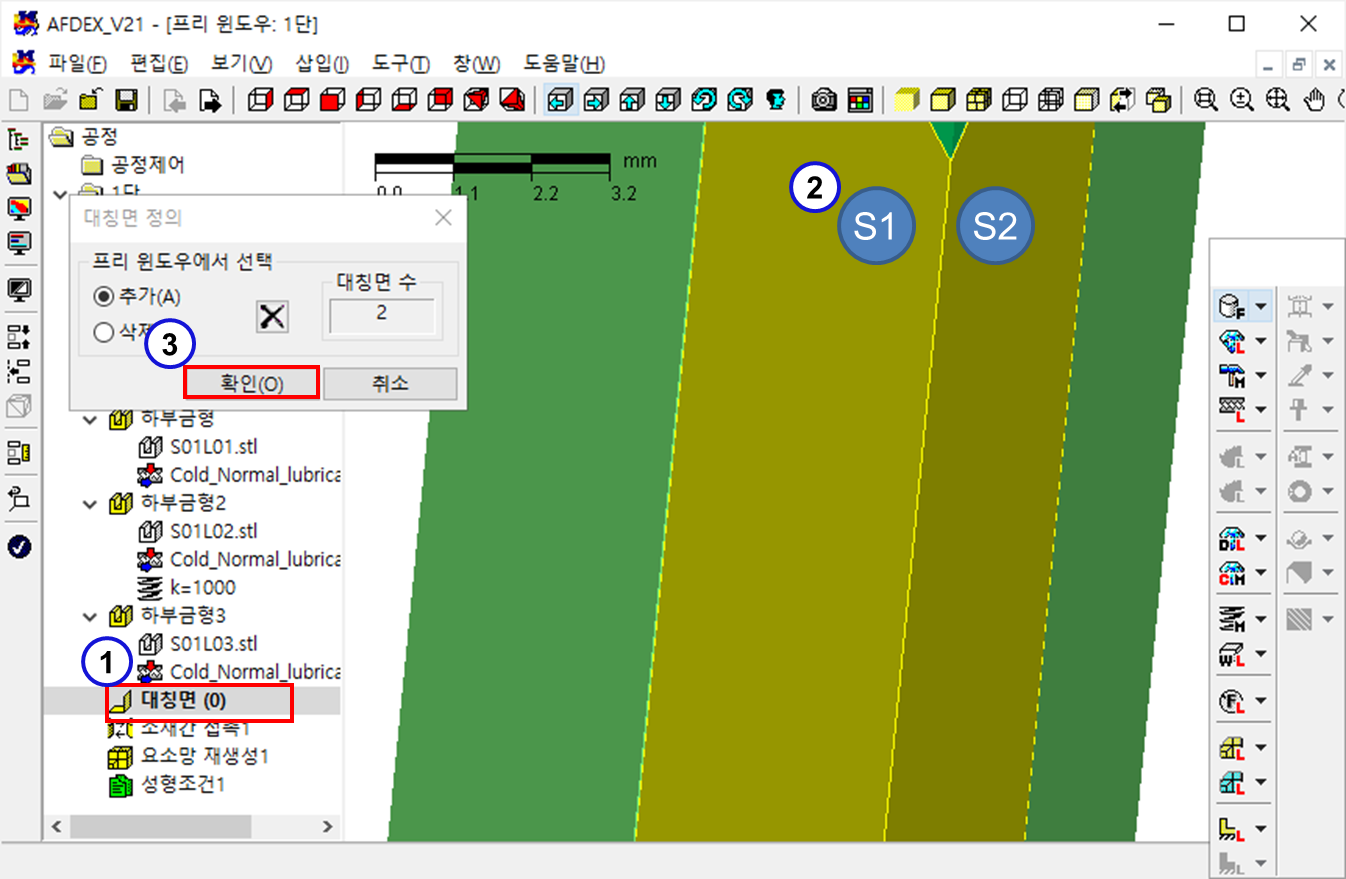This screenshot has width=1346, height=879.
Task: Click the tree panel right scroll arrow
Action: [x=327, y=826]
